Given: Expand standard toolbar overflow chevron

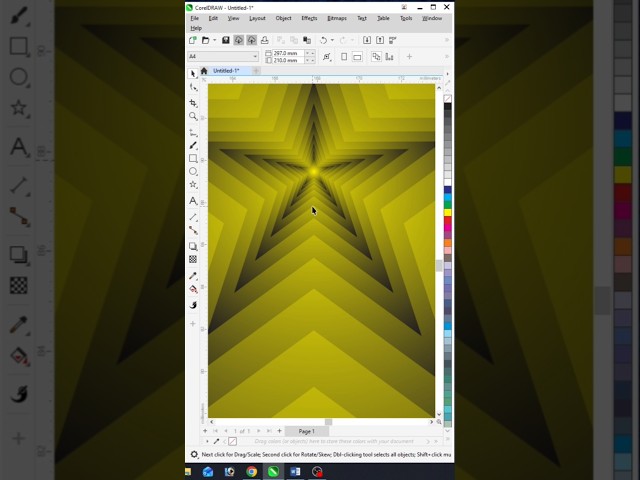Looking at the screenshot, I should coord(447,40).
